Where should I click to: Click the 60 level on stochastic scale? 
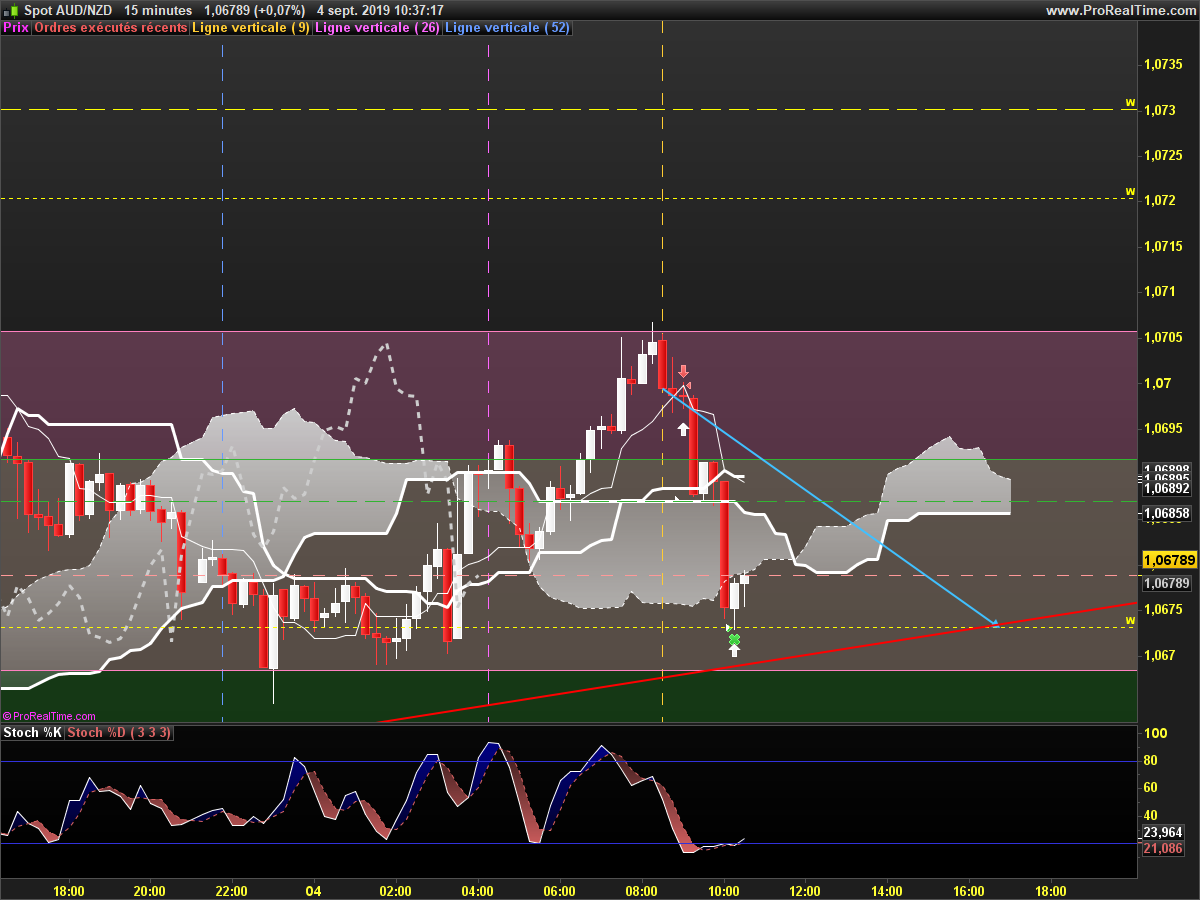pyautogui.click(x=1151, y=788)
